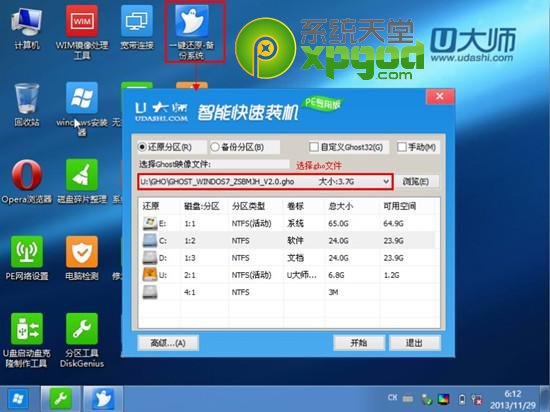The width and height of the screenshot is (550, 412).
Task: Click the E: system drive icon
Action: tap(150, 223)
